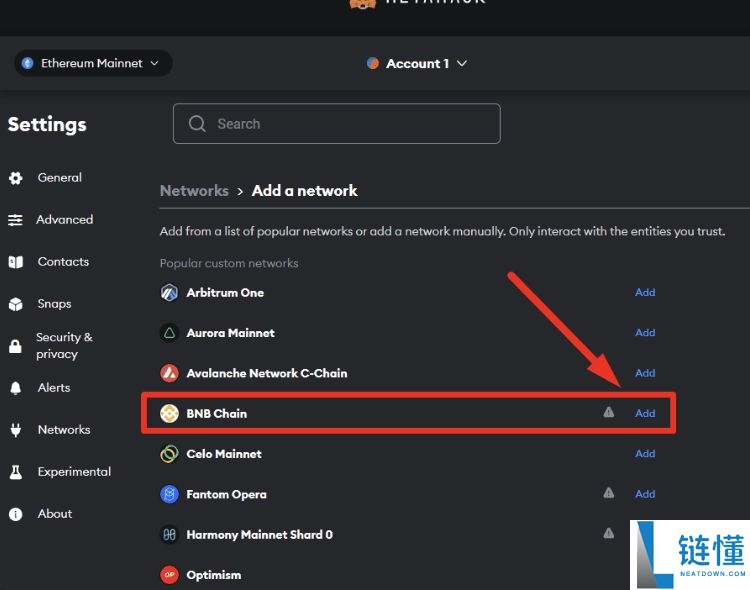Click the Account 1 avatar icon
This screenshot has width=750, height=590.
pyautogui.click(x=373, y=63)
